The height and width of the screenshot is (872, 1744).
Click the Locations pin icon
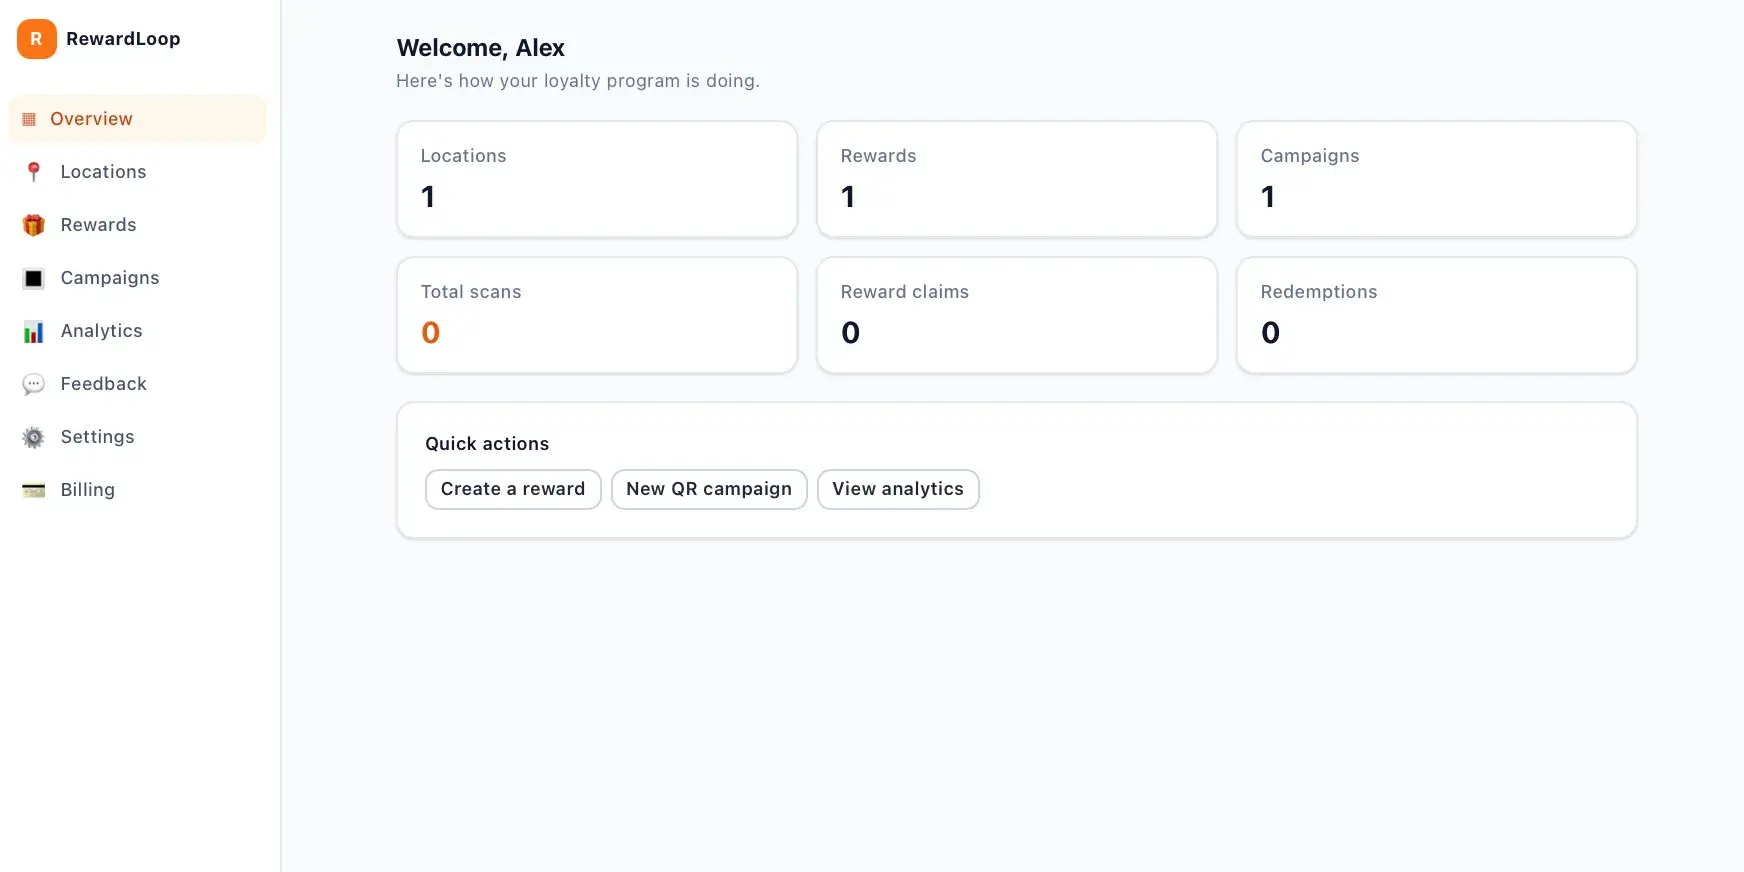[x=34, y=172]
